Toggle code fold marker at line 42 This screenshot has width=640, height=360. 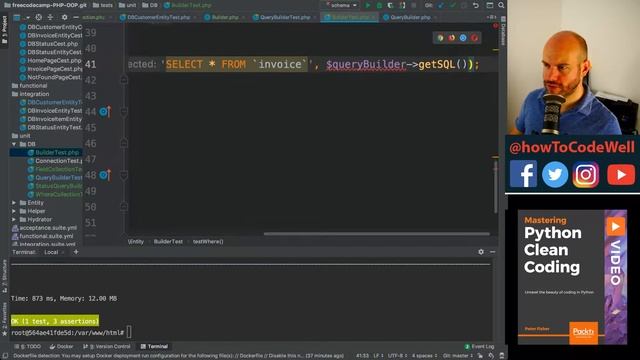point(124,80)
